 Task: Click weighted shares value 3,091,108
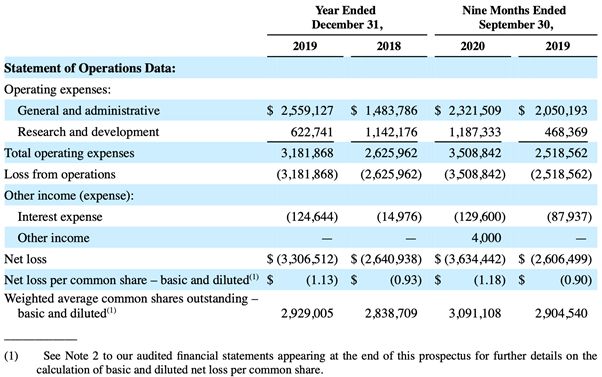tap(475, 313)
